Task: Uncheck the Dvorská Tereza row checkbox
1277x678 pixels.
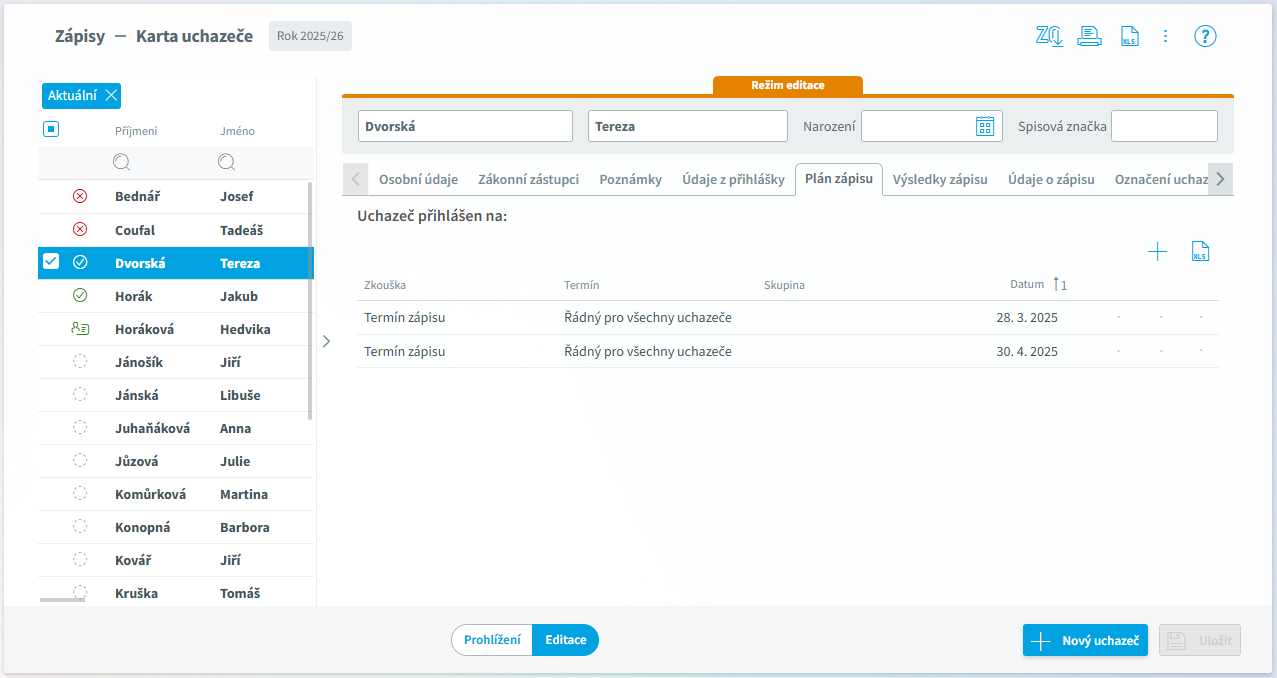Action: (x=51, y=262)
